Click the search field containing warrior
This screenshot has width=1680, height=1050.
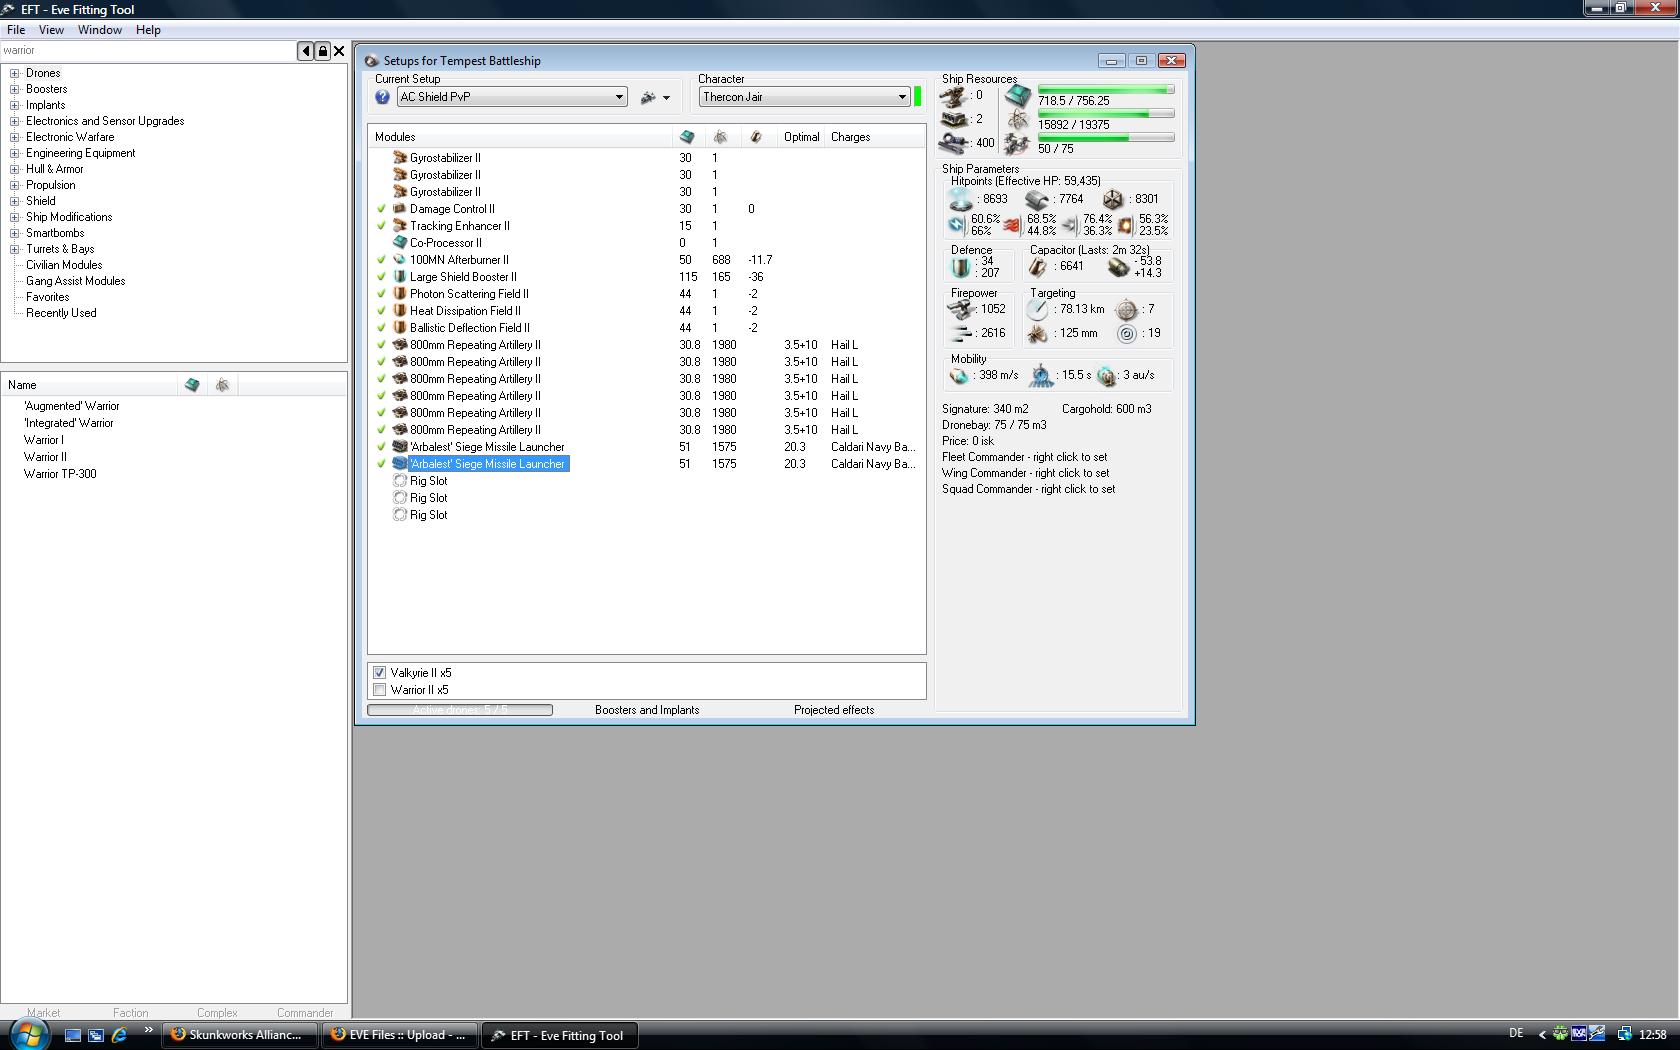pyautogui.click(x=149, y=51)
